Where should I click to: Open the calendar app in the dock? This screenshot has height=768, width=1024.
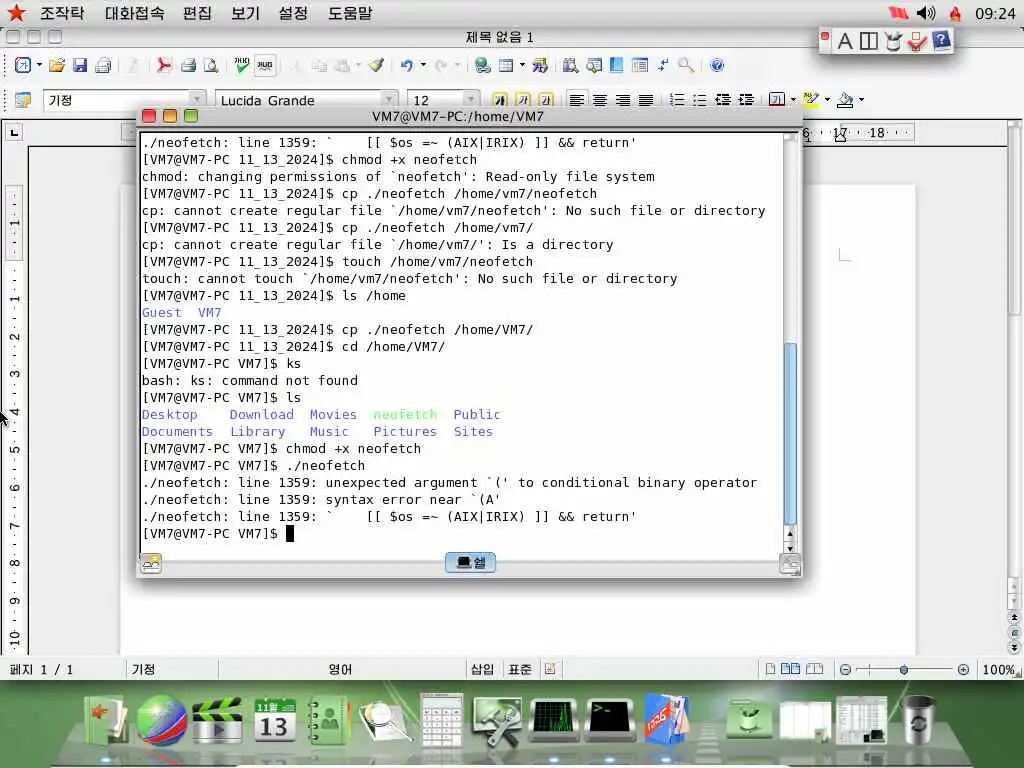point(274,721)
